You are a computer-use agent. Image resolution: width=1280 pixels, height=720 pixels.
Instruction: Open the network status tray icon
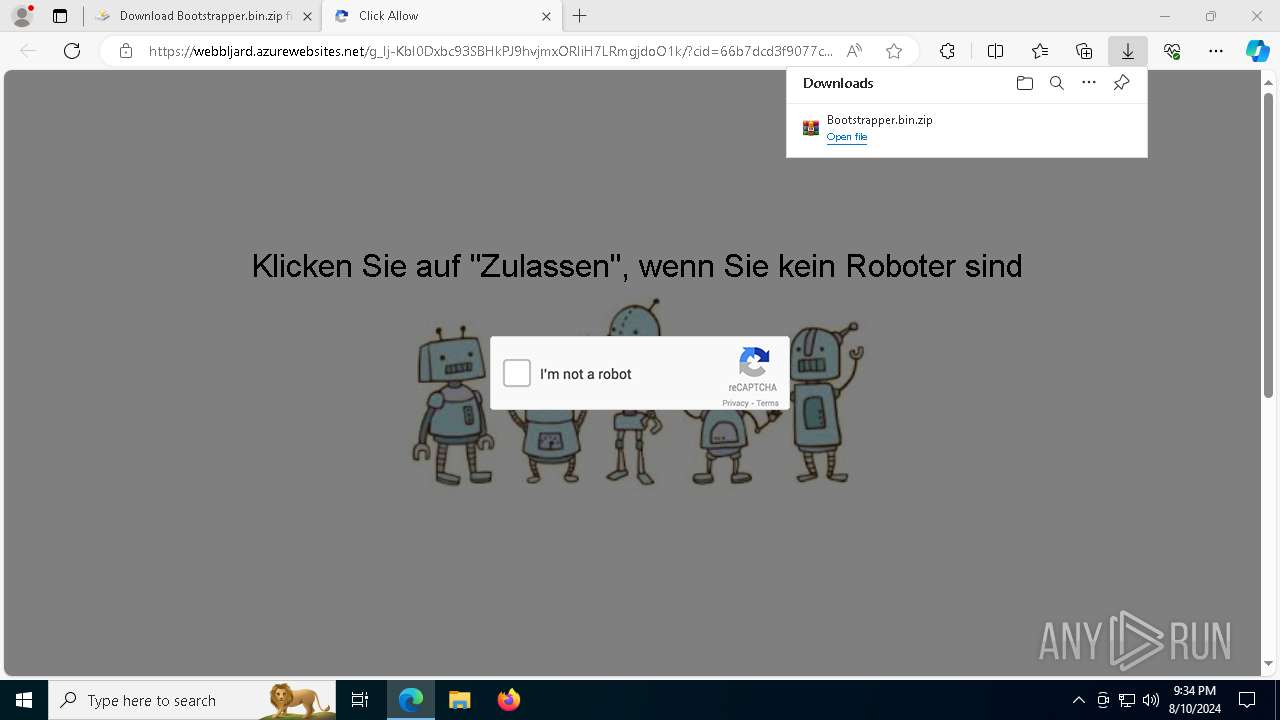[x=1127, y=700]
